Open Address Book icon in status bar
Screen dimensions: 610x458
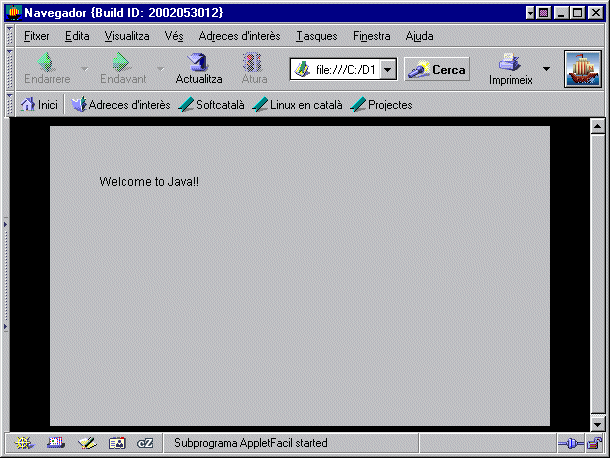117,443
